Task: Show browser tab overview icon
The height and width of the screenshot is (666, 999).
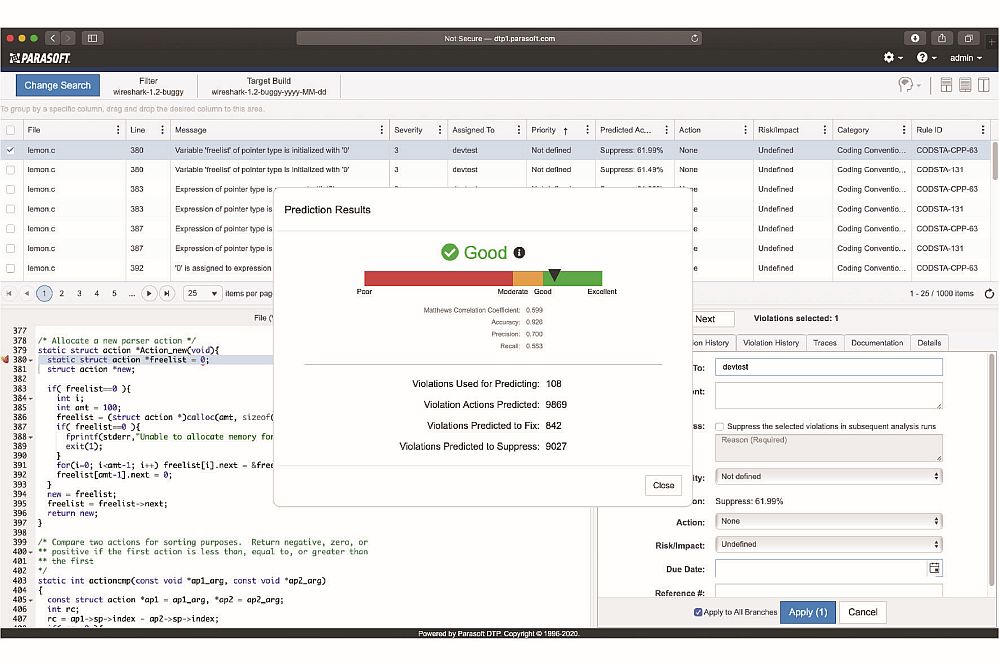Action: [968, 38]
